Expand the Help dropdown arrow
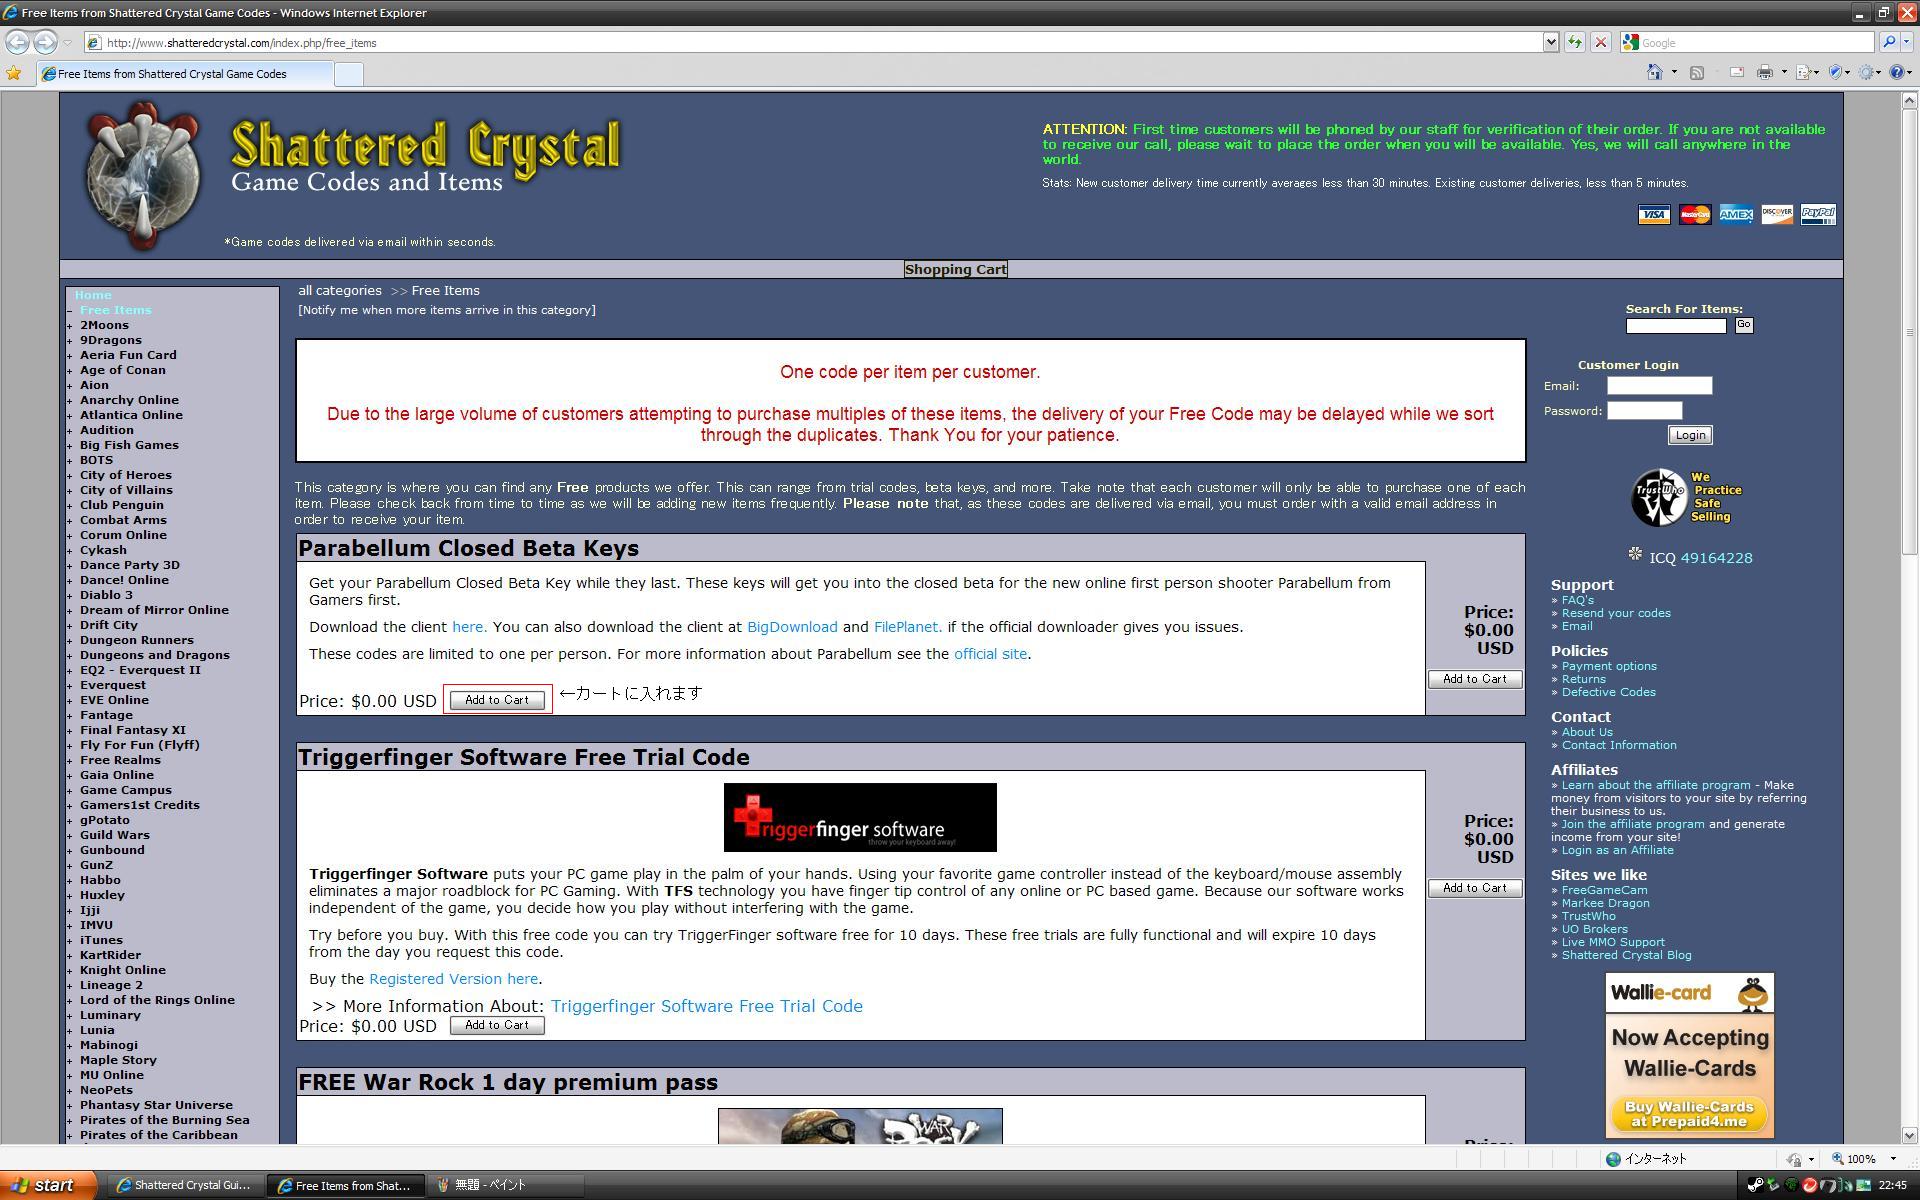This screenshot has height=1200, width=1920. pos(1910,72)
